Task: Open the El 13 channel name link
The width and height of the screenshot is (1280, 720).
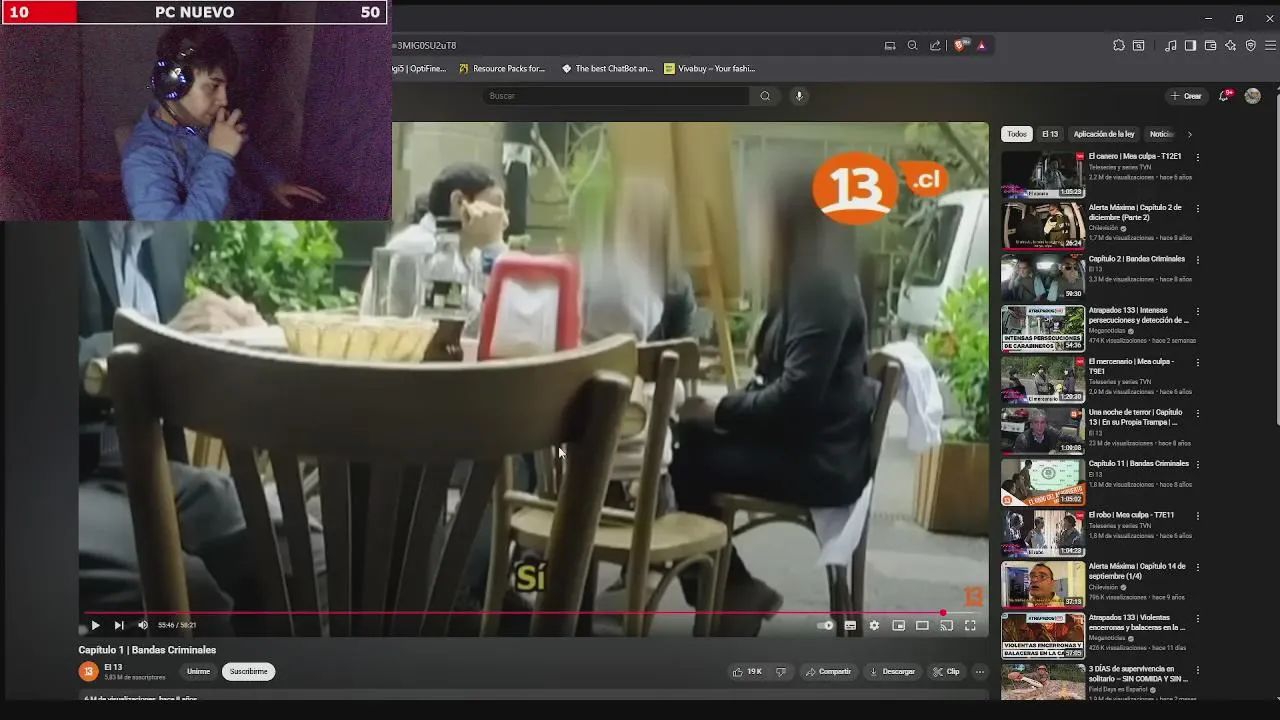Action: (113, 667)
